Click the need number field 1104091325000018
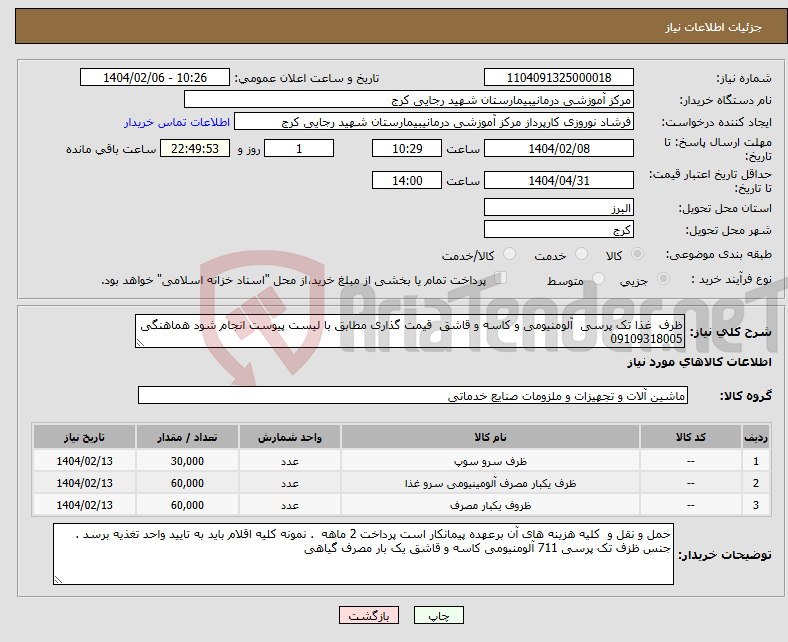Viewport: 788px width, 642px height. click(x=559, y=78)
